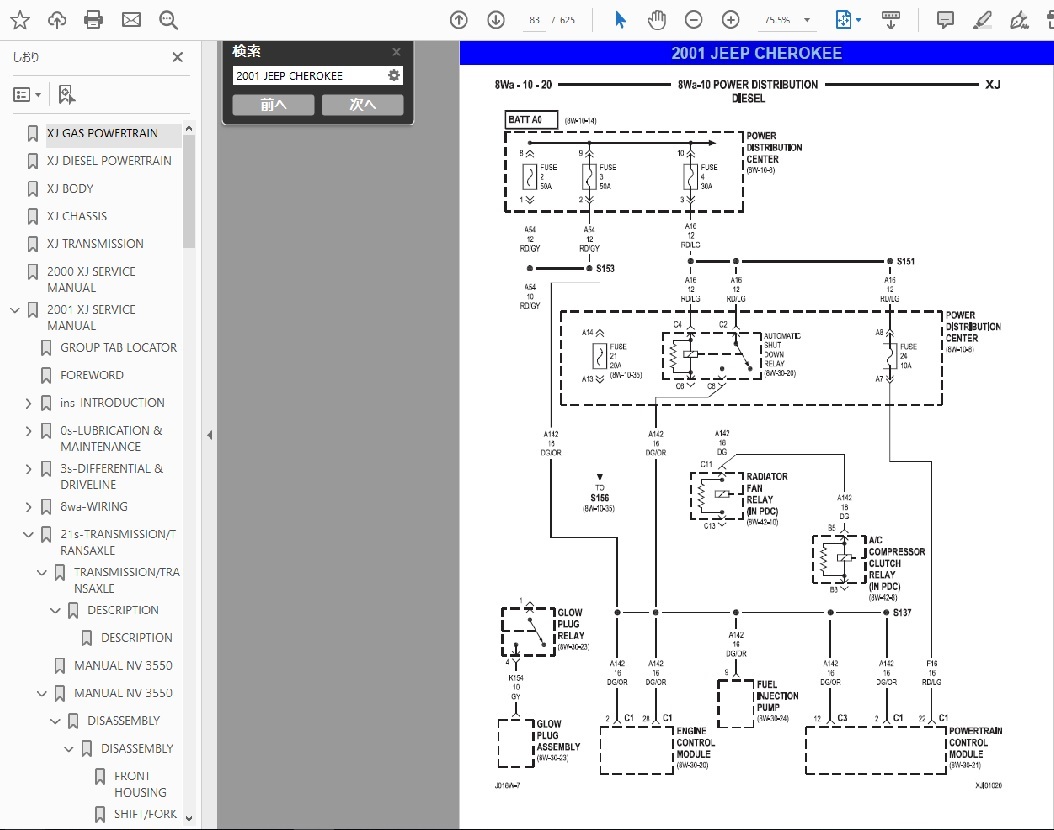Click 2001 JEEP CHEROKEE page header

pos(756,53)
